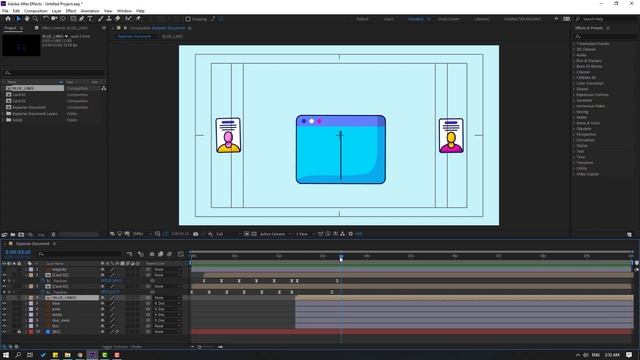Switch to CHARACTER RIGGING workspace
Image resolution: width=640 pixels, height=360 pixels.
[x=522, y=19]
